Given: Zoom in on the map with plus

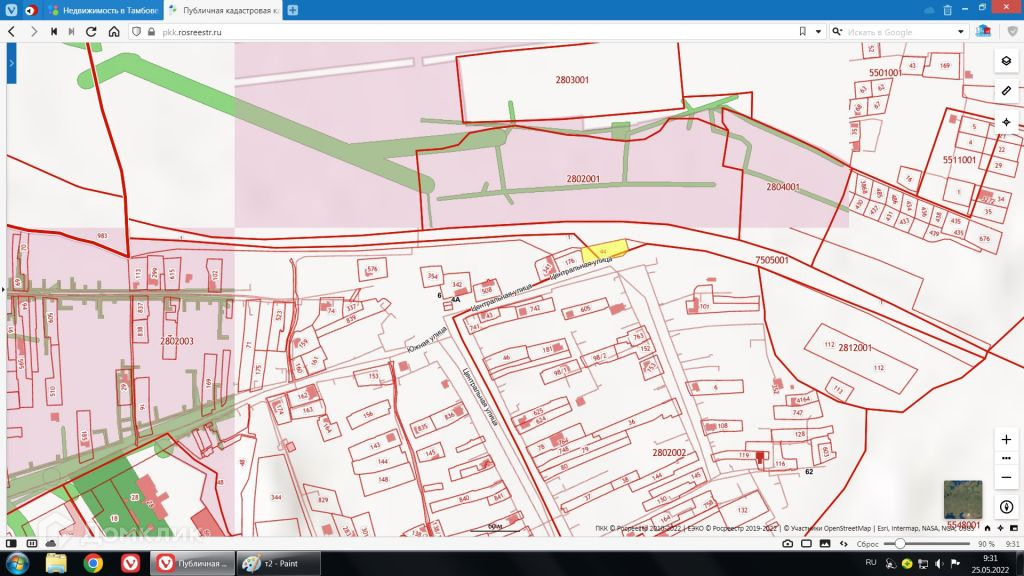Looking at the screenshot, I should 1006,440.
